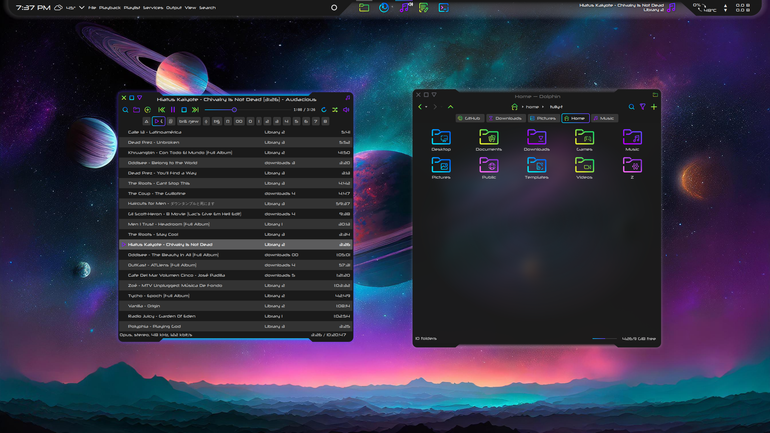Go up one folder level in Dolphin
770x433 pixels.
point(450,107)
